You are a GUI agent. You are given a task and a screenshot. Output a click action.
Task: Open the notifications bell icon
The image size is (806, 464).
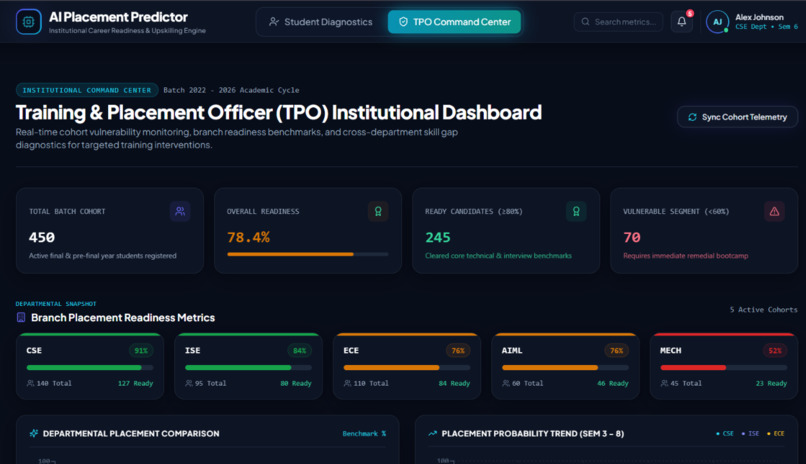click(682, 22)
